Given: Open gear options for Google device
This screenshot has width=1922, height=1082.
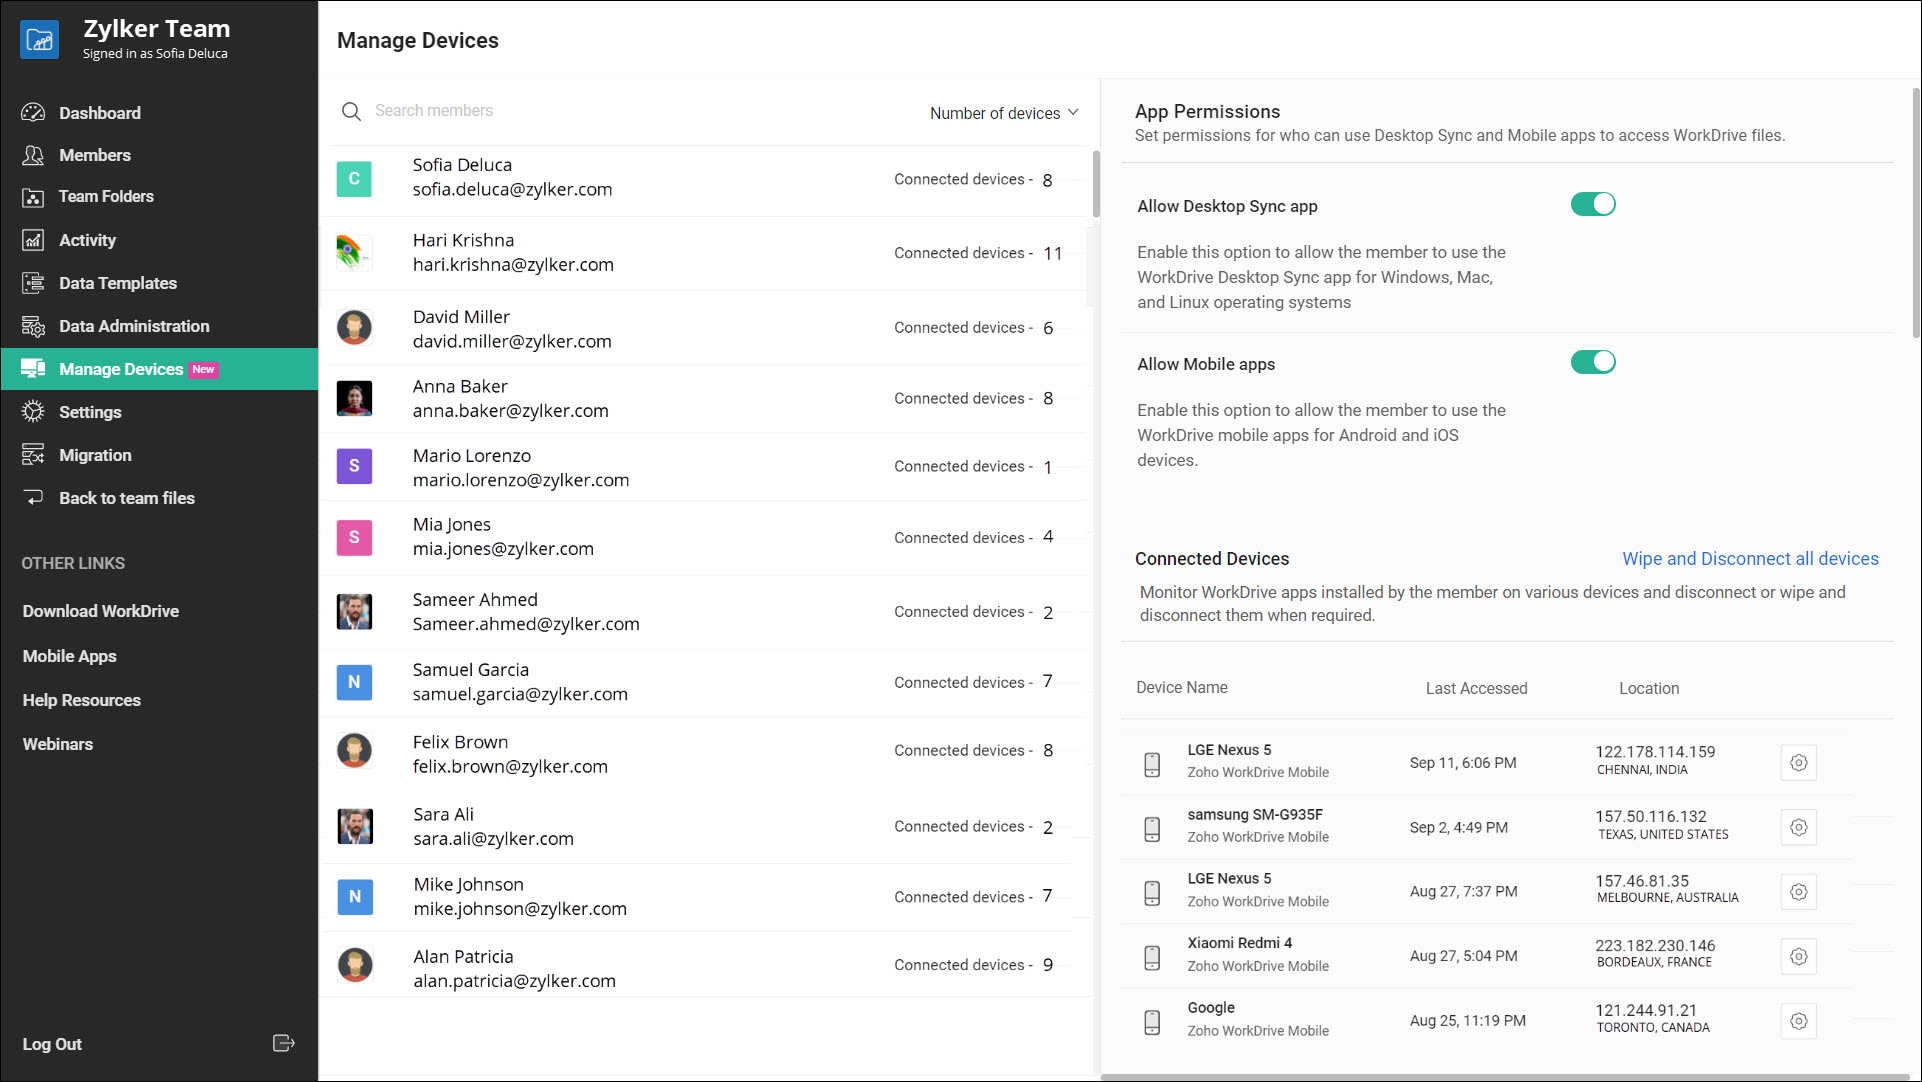Looking at the screenshot, I should (1798, 1021).
